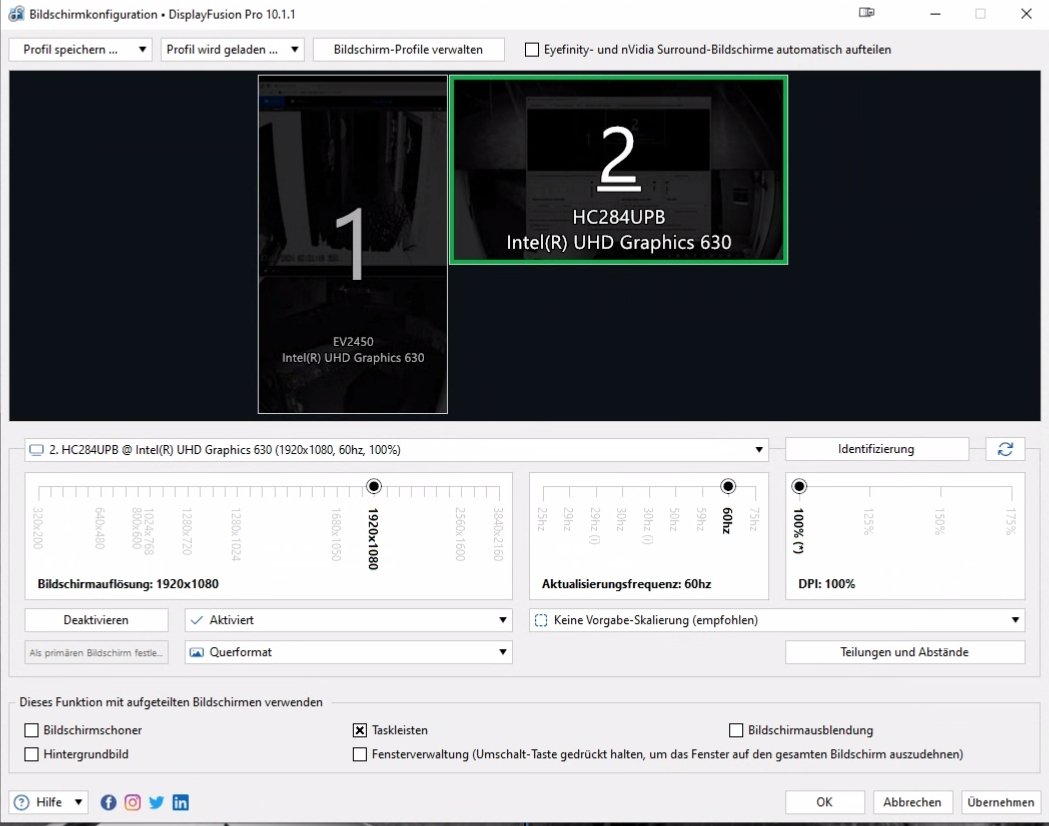Click the 2560x1600 resolution label
This screenshot has width=1049, height=826.
coord(460,534)
